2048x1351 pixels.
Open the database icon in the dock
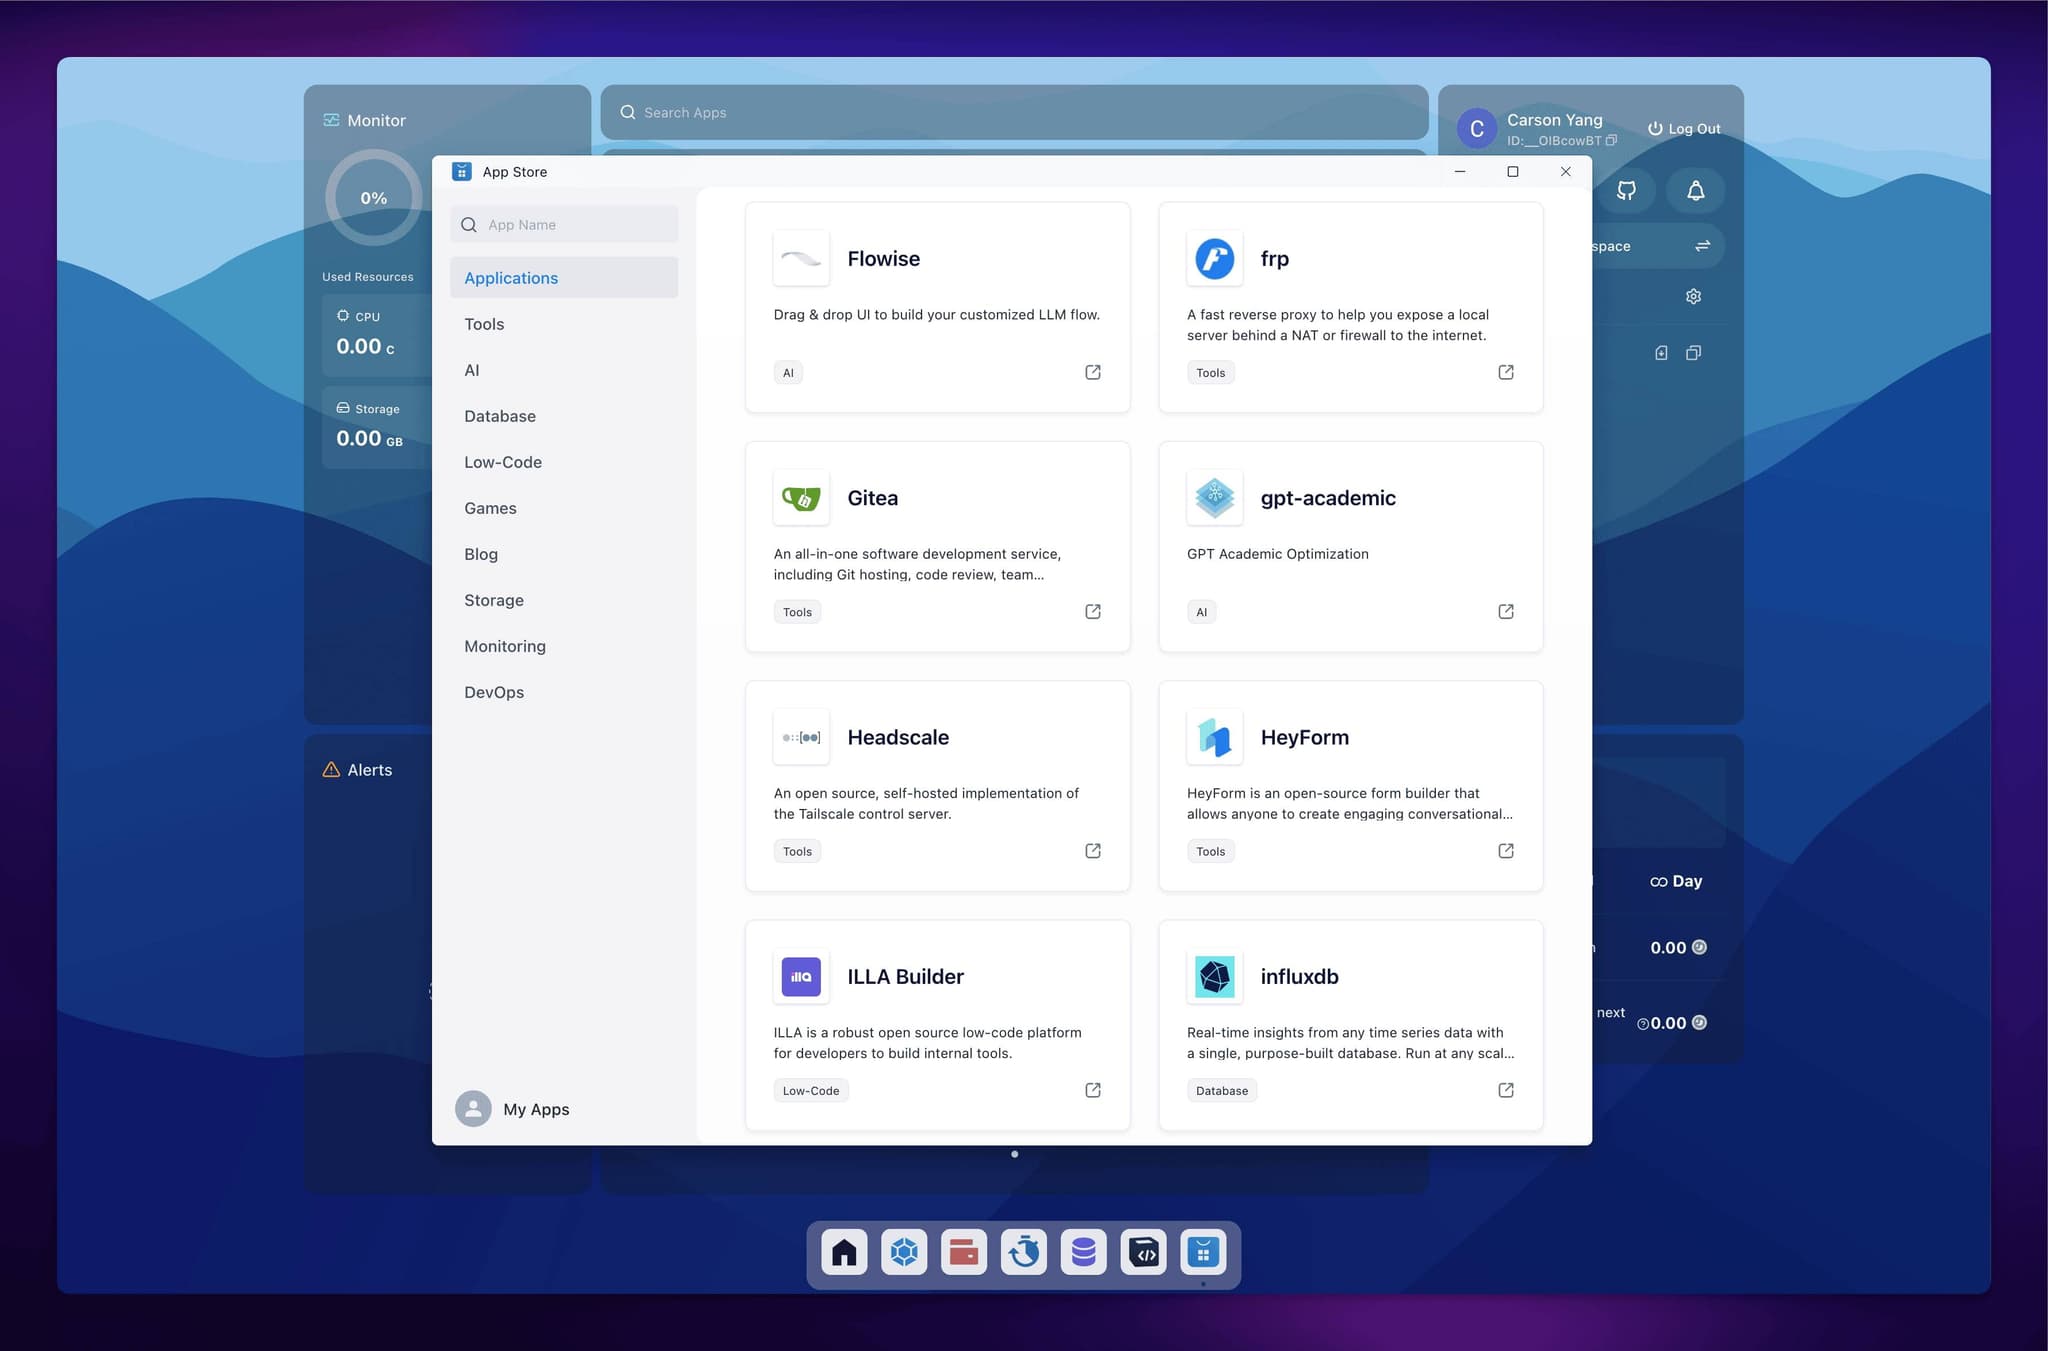pyautogui.click(x=1084, y=1251)
